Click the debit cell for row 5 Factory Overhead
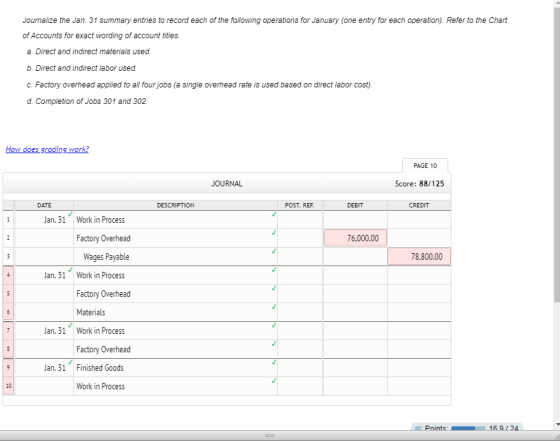 tap(355, 294)
